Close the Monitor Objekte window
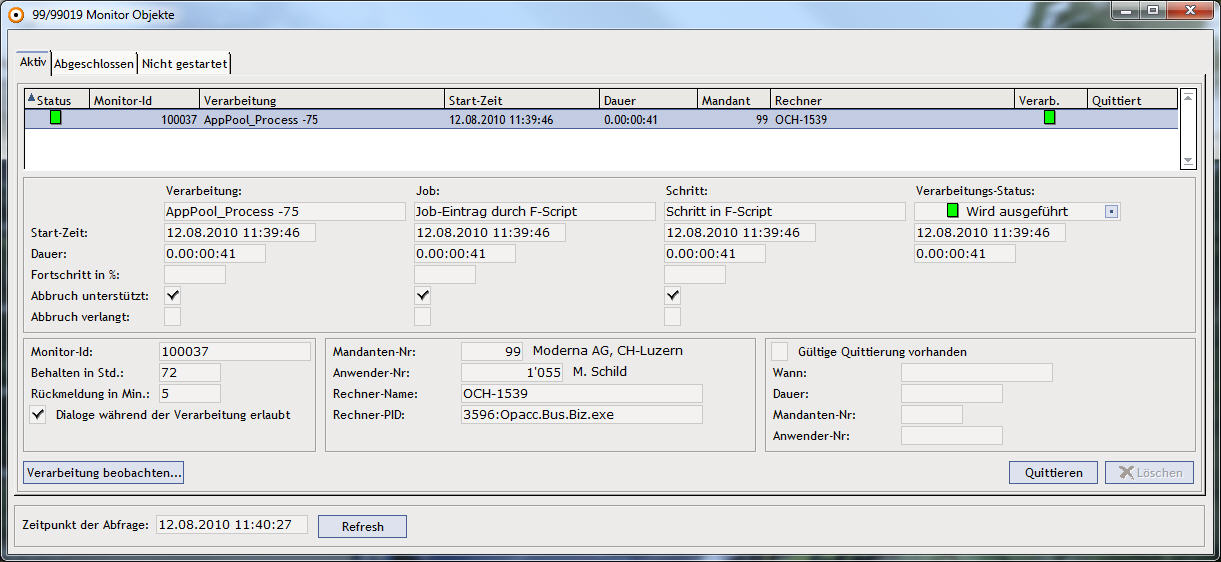 (1189, 10)
